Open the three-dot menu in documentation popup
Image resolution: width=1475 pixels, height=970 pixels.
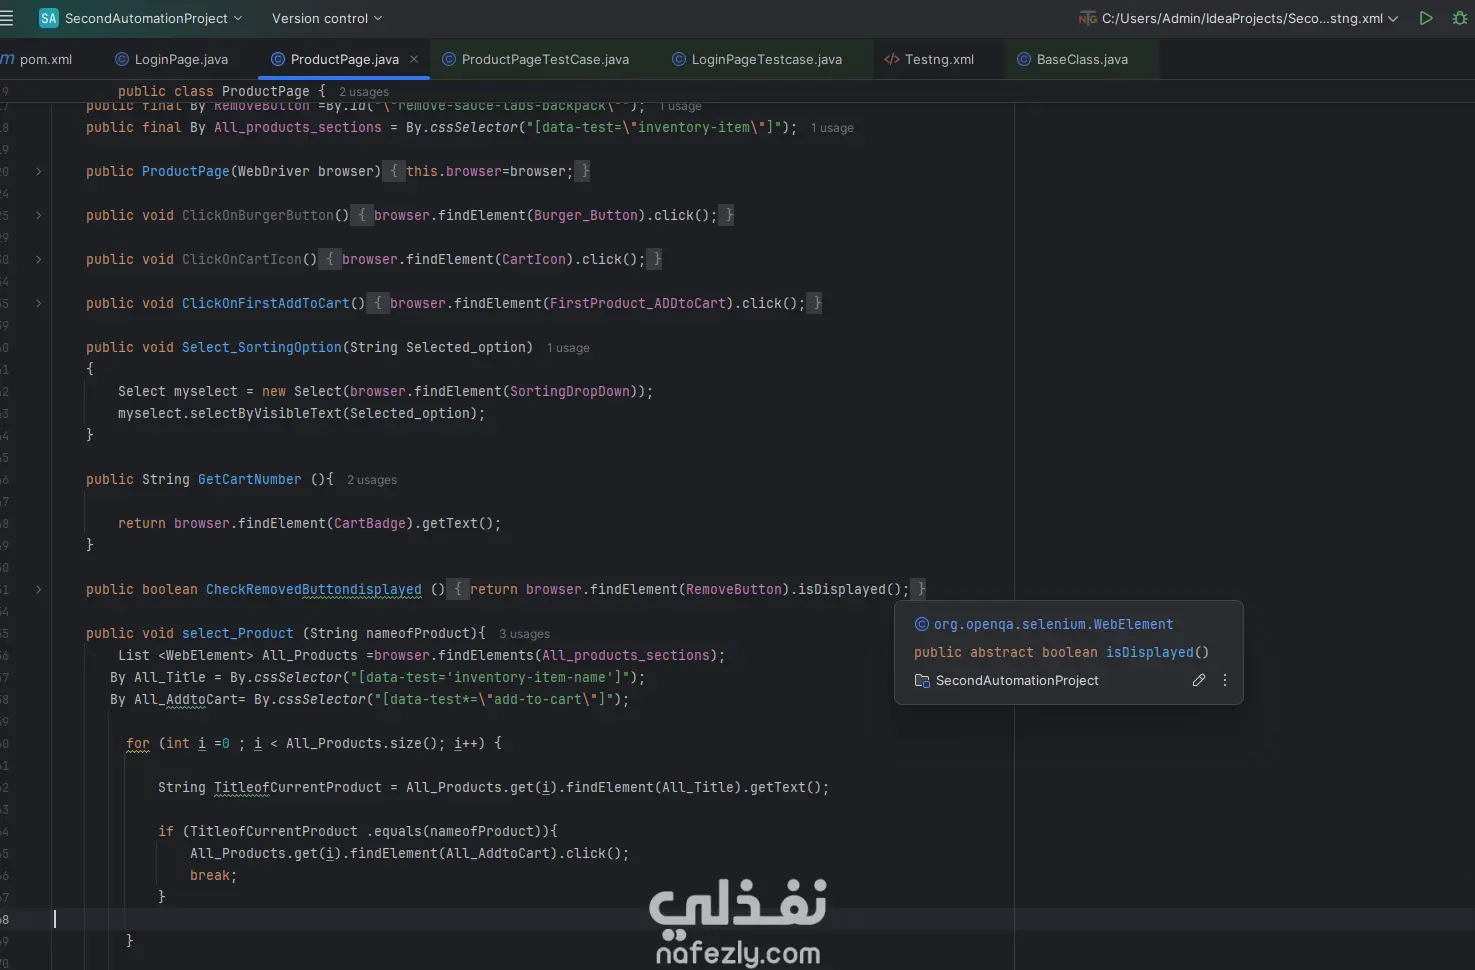click(x=1225, y=680)
